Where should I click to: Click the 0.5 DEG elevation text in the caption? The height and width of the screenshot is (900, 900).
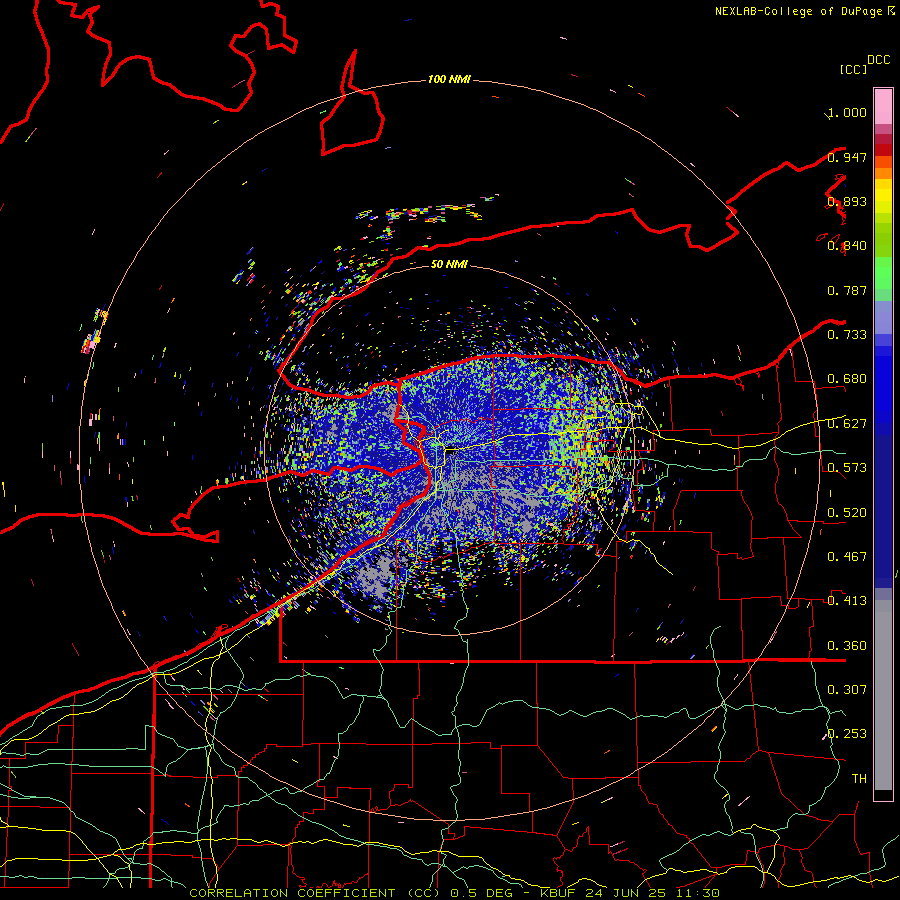point(481,893)
